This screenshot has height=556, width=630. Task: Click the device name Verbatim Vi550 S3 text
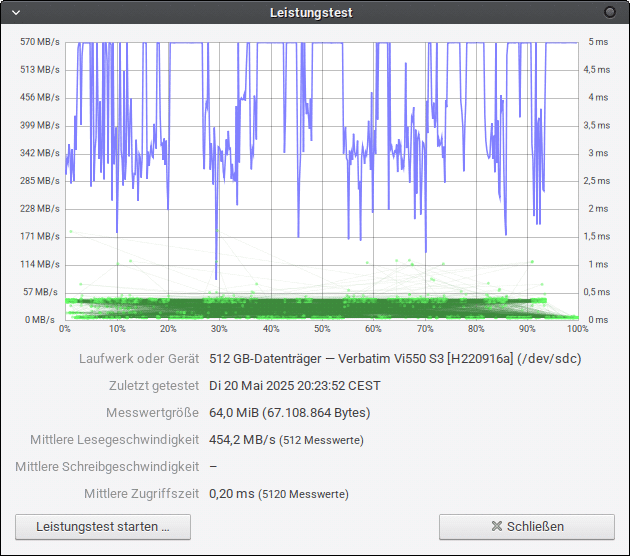point(395,358)
